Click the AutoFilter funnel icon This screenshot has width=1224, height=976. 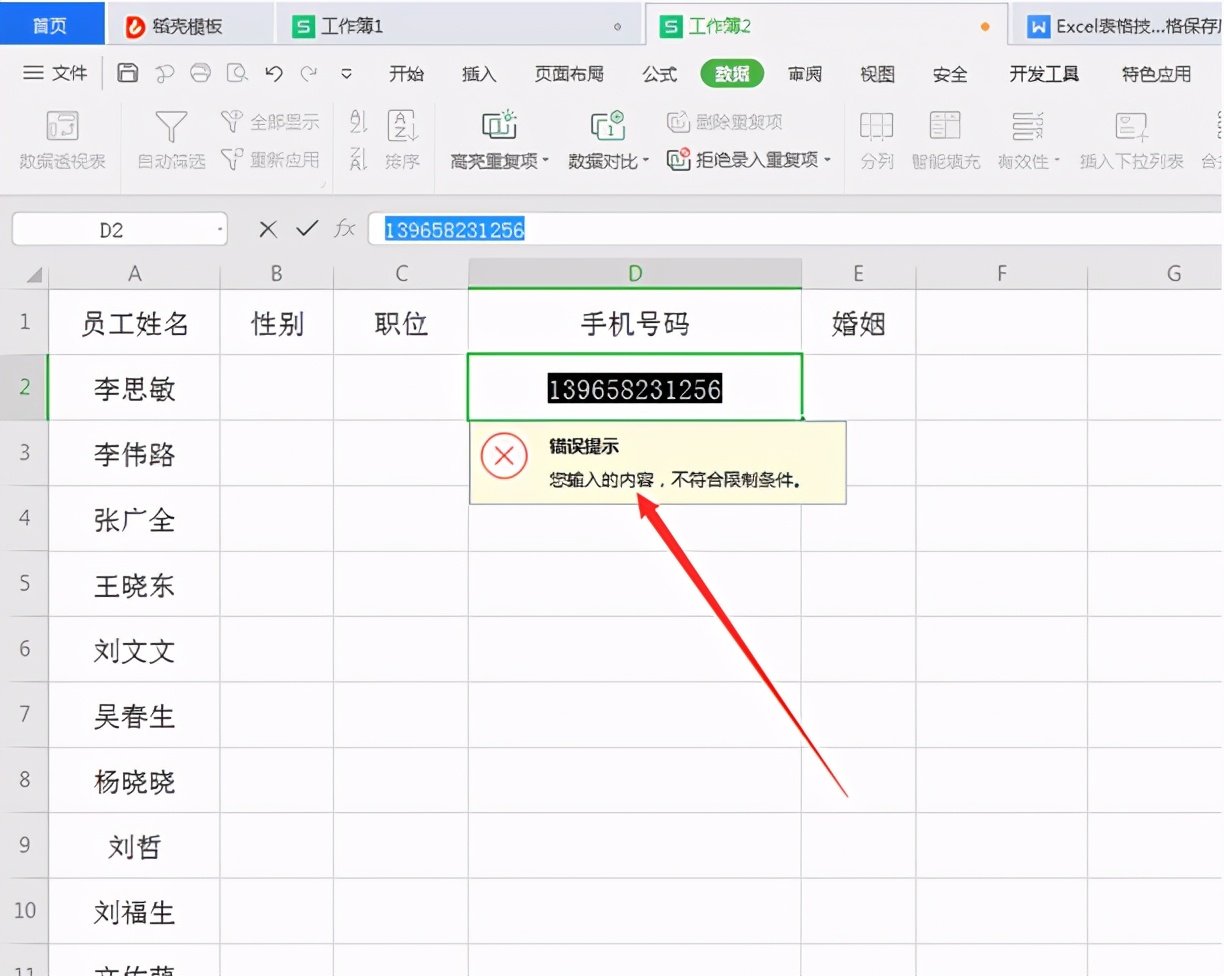coord(171,126)
